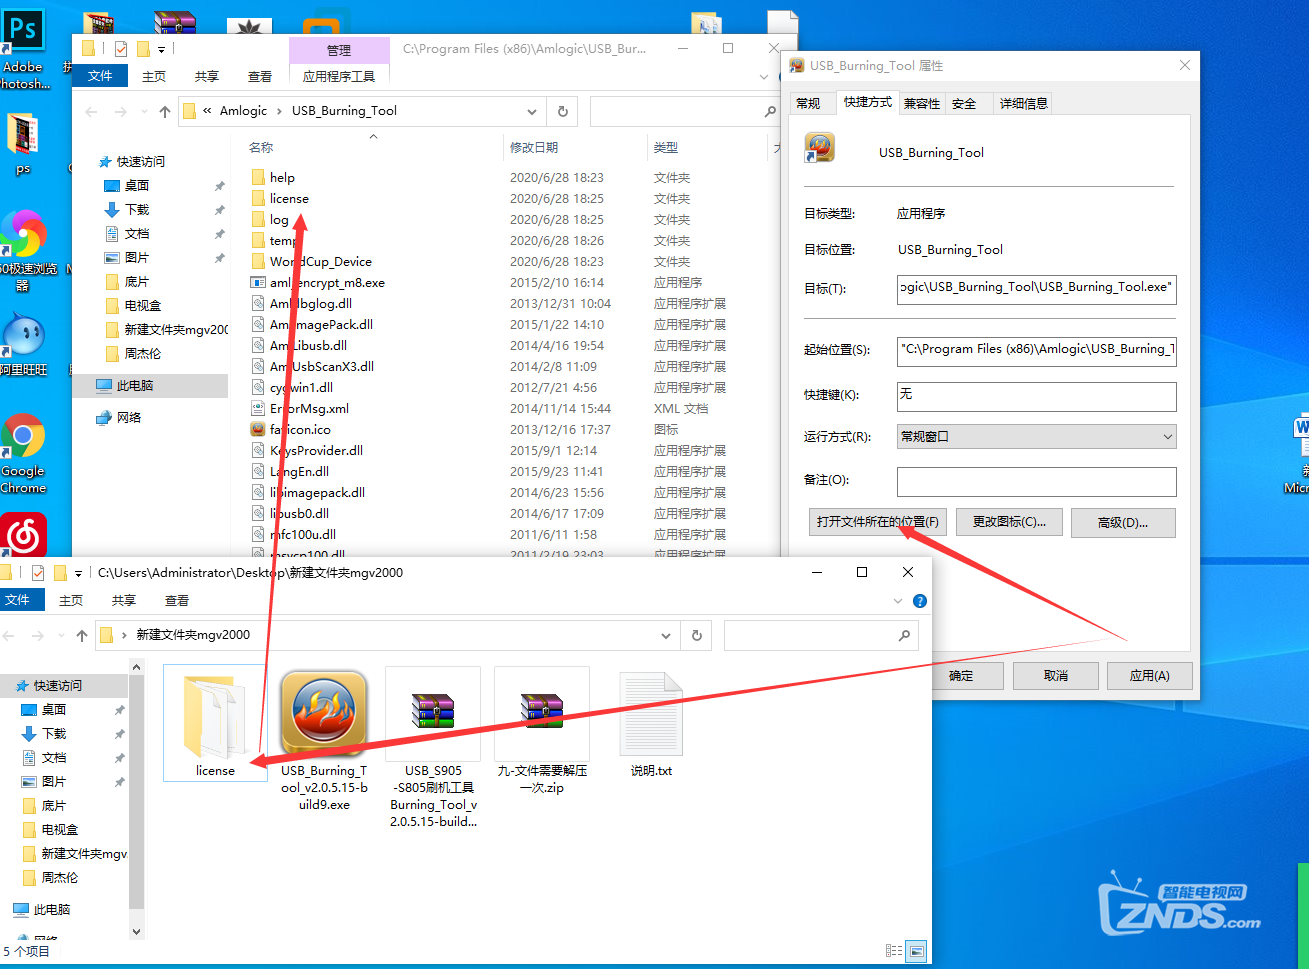Expand the address history dropdown in the USB_Burning_Tool window
The image size is (1309, 969).
pos(532,111)
